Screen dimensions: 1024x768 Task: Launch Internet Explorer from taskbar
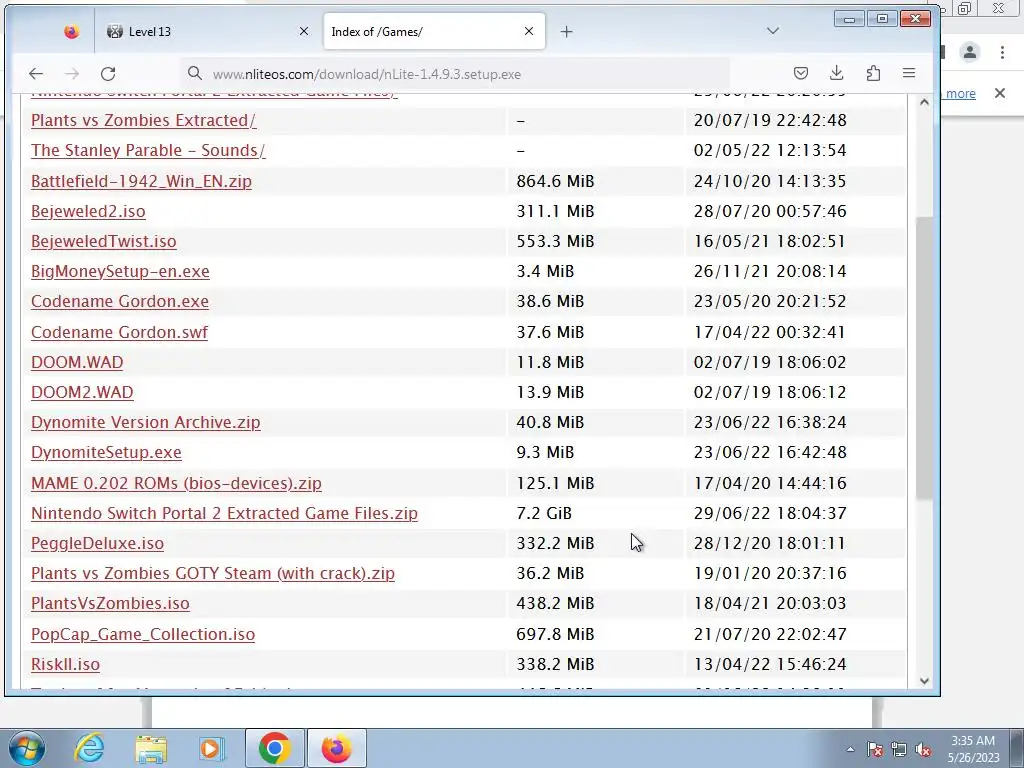pyautogui.click(x=89, y=748)
